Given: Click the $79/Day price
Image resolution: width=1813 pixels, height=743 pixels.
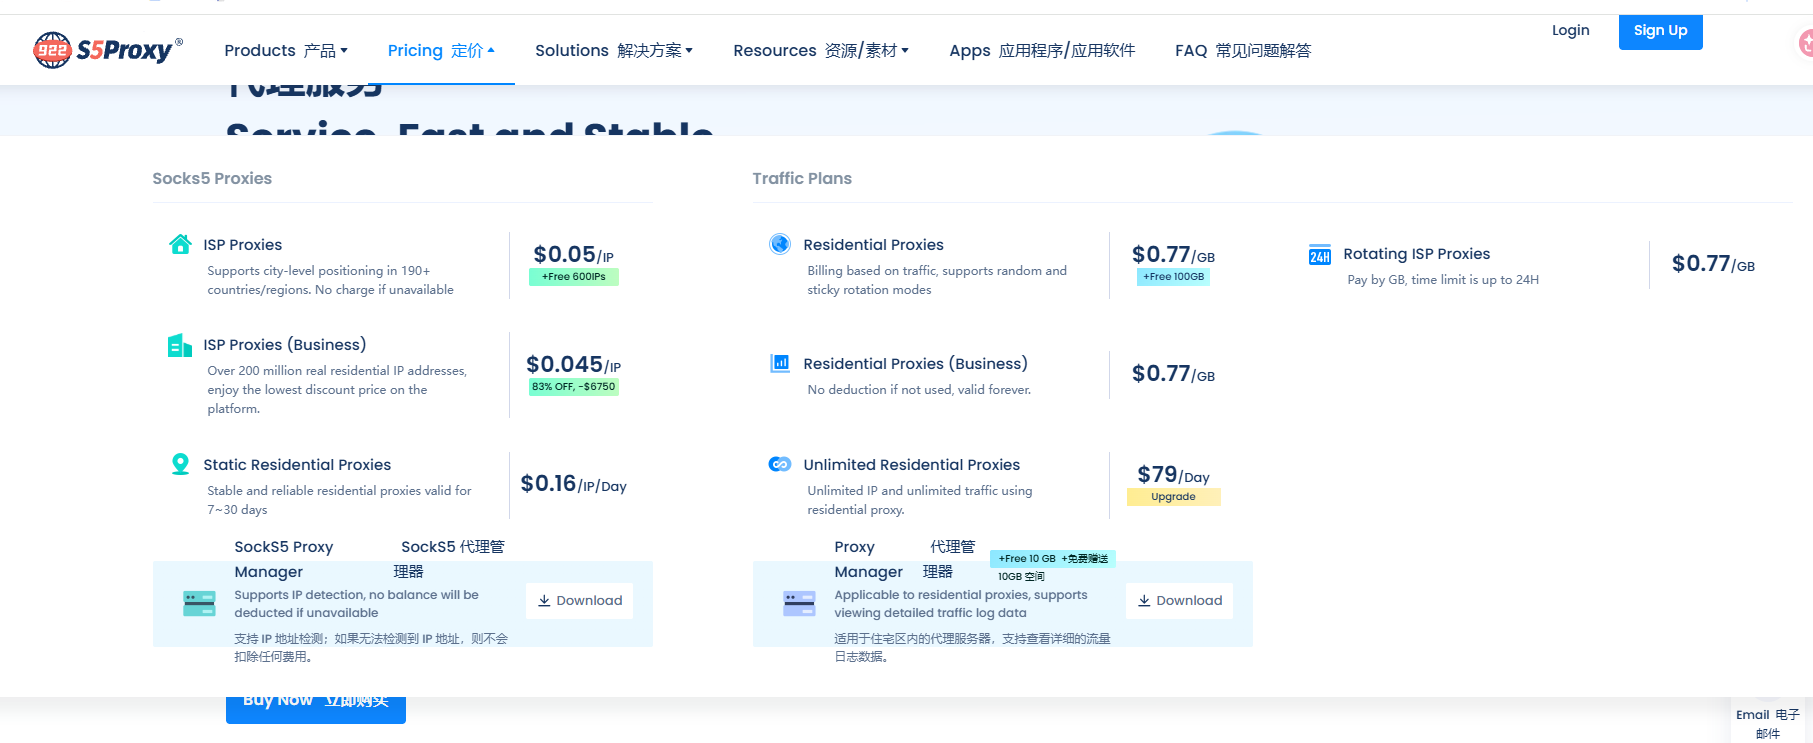Looking at the screenshot, I should coord(1174,475).
